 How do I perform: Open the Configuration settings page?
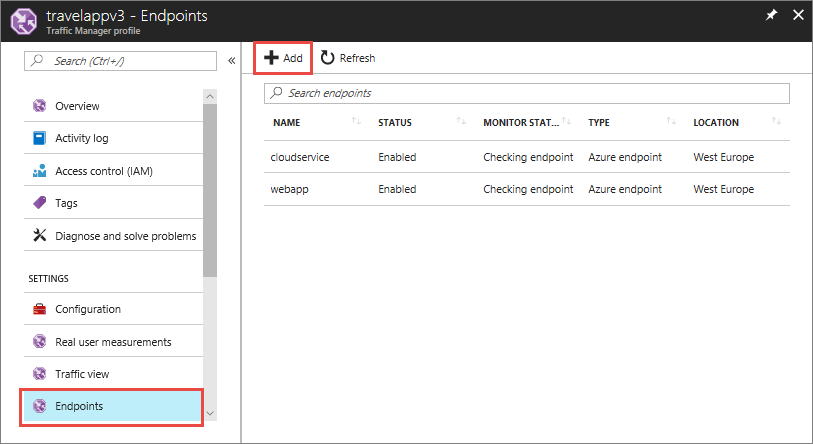pyautogui.click(x=113, y=309)
